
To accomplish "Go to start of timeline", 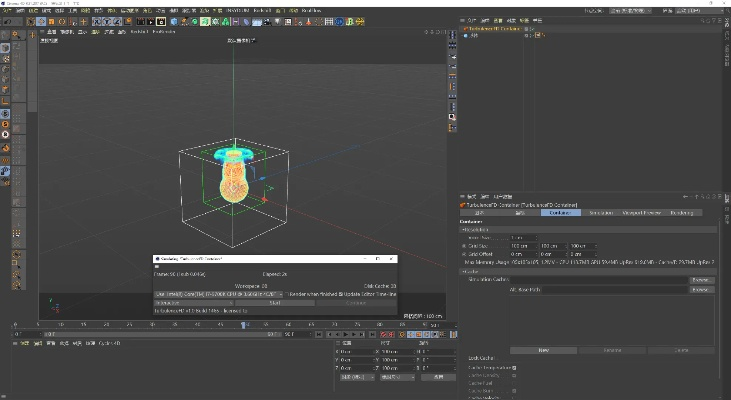I will [x=318, y=334].
